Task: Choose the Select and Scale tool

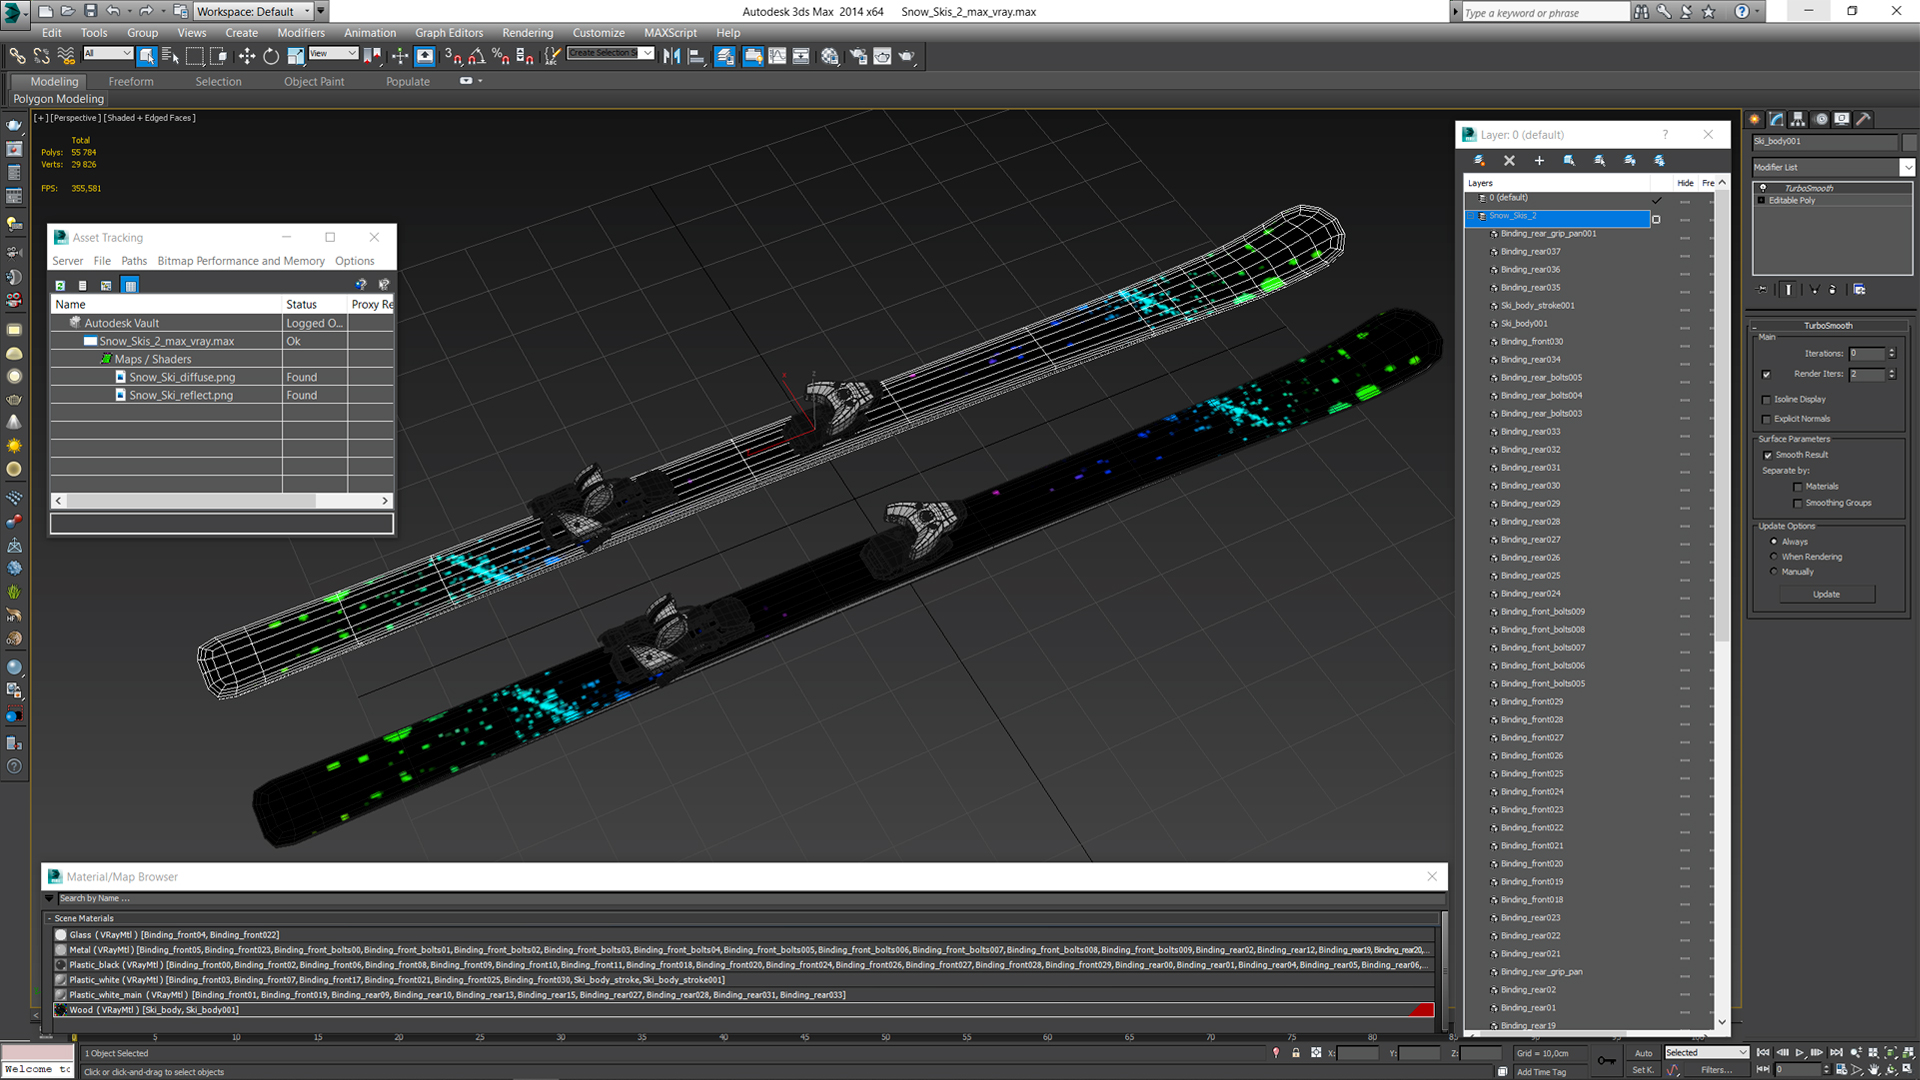Action: point(296,56)
